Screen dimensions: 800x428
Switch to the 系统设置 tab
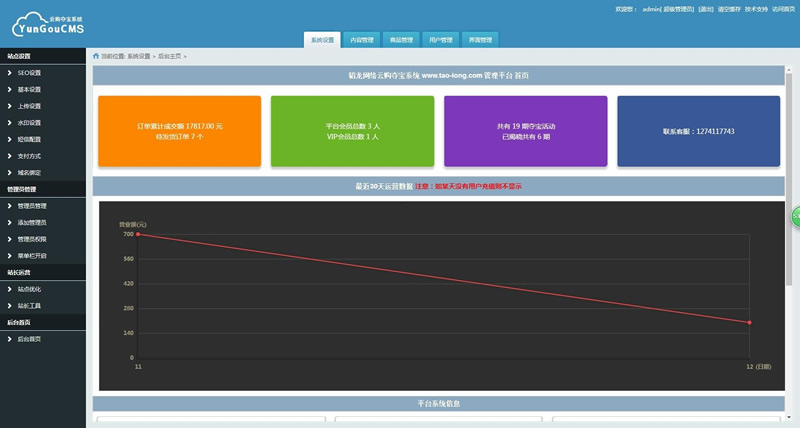click(x=322, y=40)
